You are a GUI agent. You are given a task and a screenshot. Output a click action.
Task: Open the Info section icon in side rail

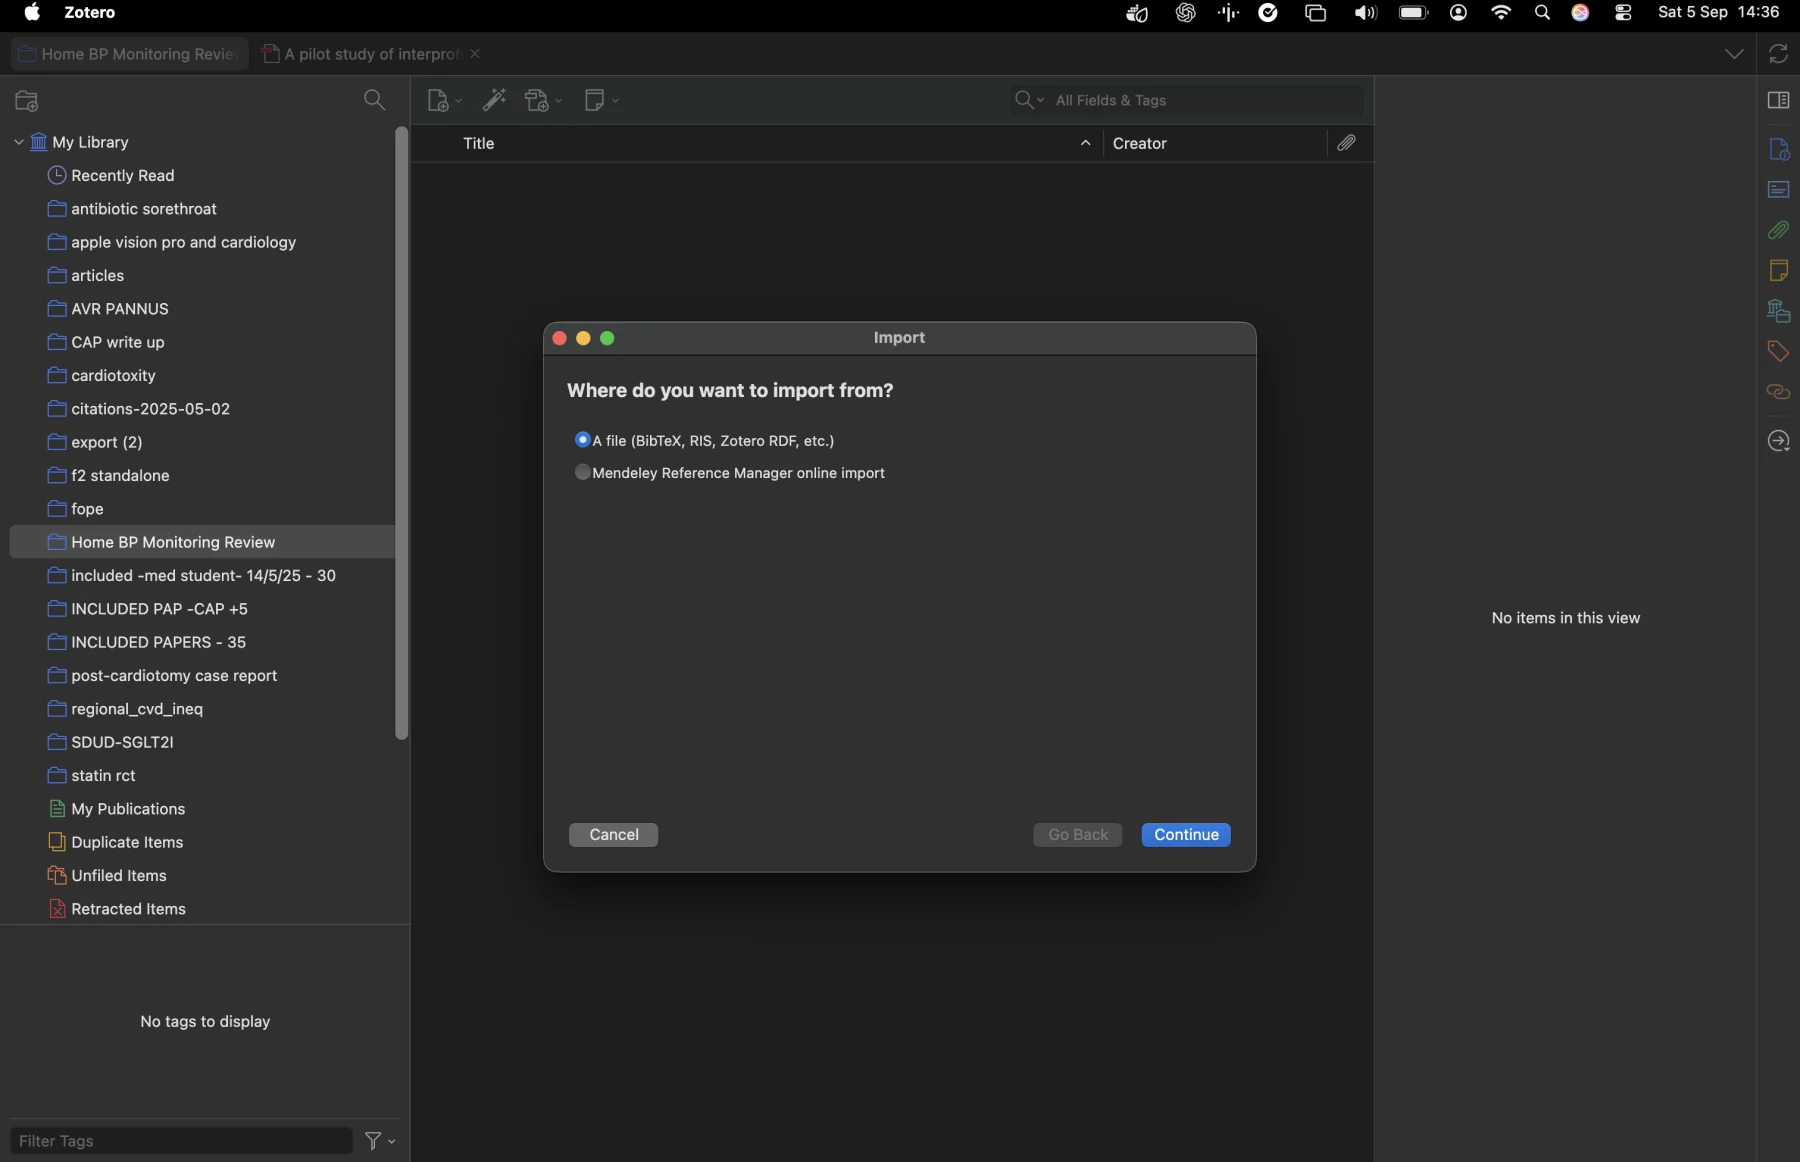coord(1778,149)
